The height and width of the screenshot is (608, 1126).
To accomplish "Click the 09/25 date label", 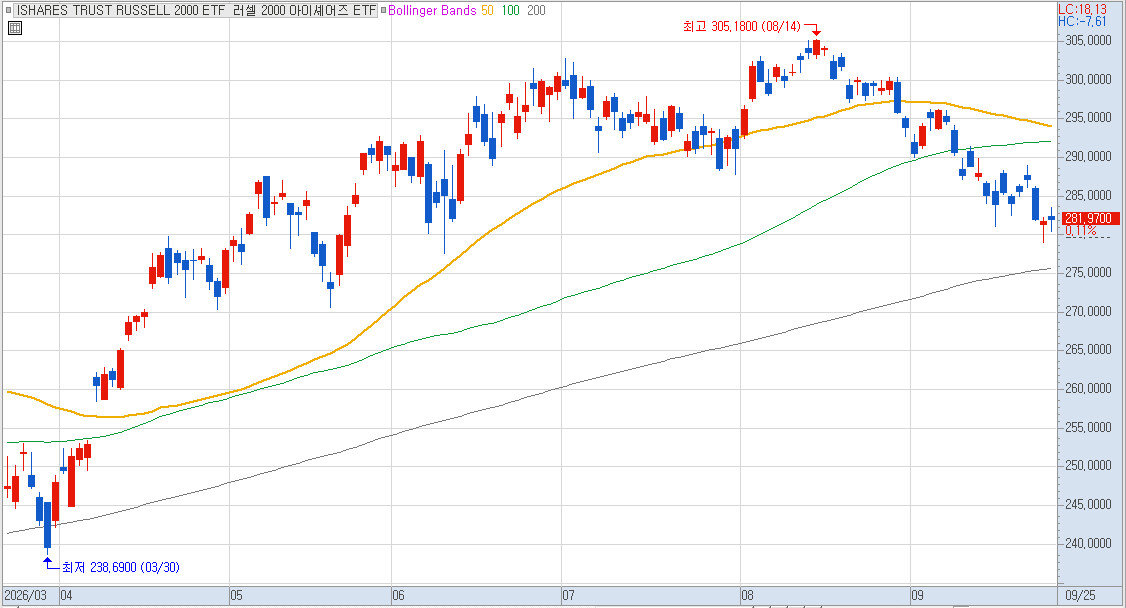I will [x=1080, y=595].
